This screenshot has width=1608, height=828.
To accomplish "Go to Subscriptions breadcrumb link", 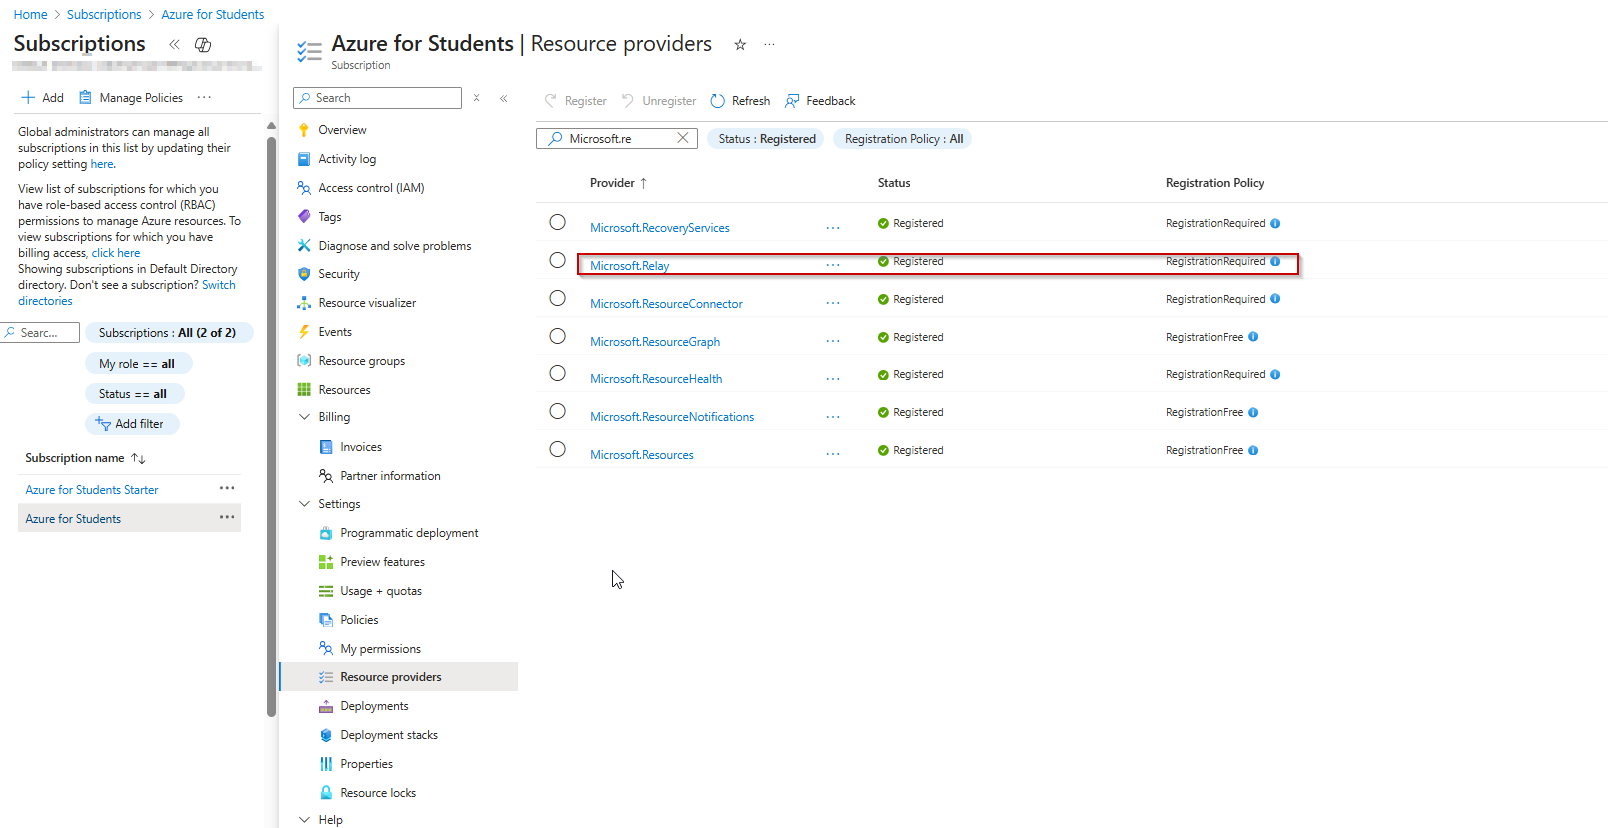I will tap(104, 14).
